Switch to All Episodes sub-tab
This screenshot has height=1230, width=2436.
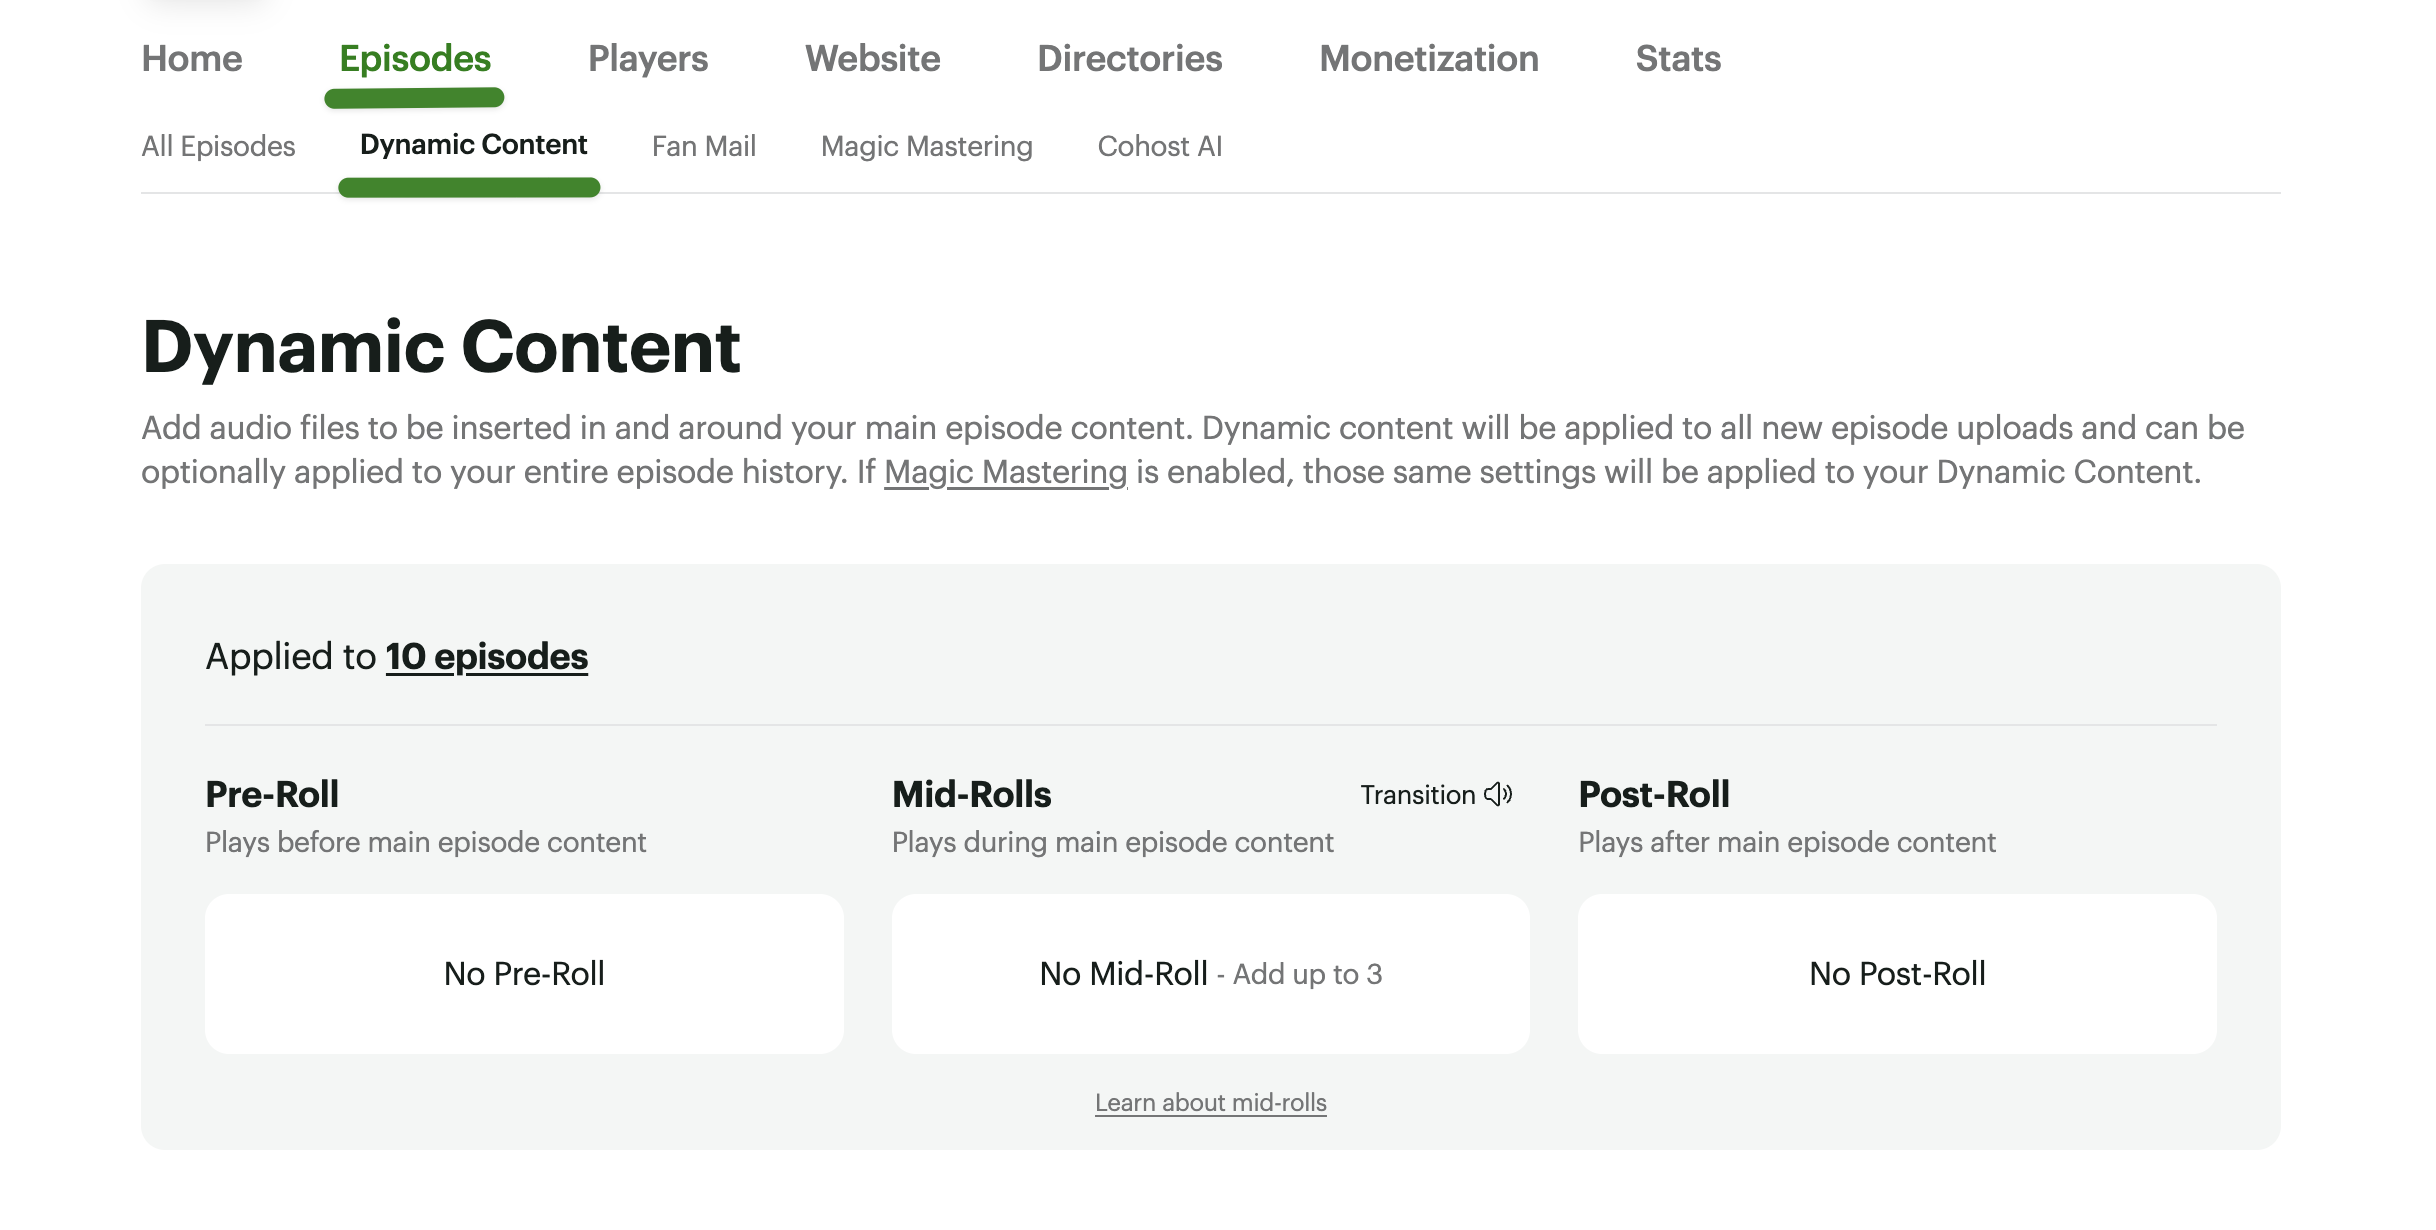tap(218, 146)
